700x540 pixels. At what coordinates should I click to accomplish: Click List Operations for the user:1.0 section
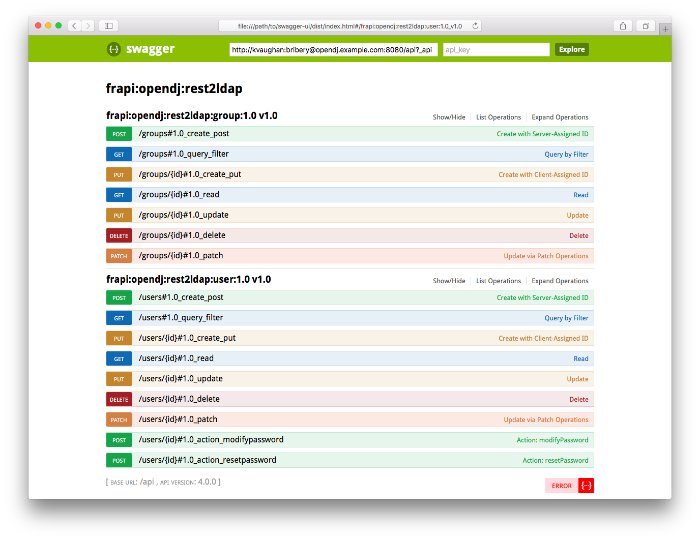[x=498, y=281]
